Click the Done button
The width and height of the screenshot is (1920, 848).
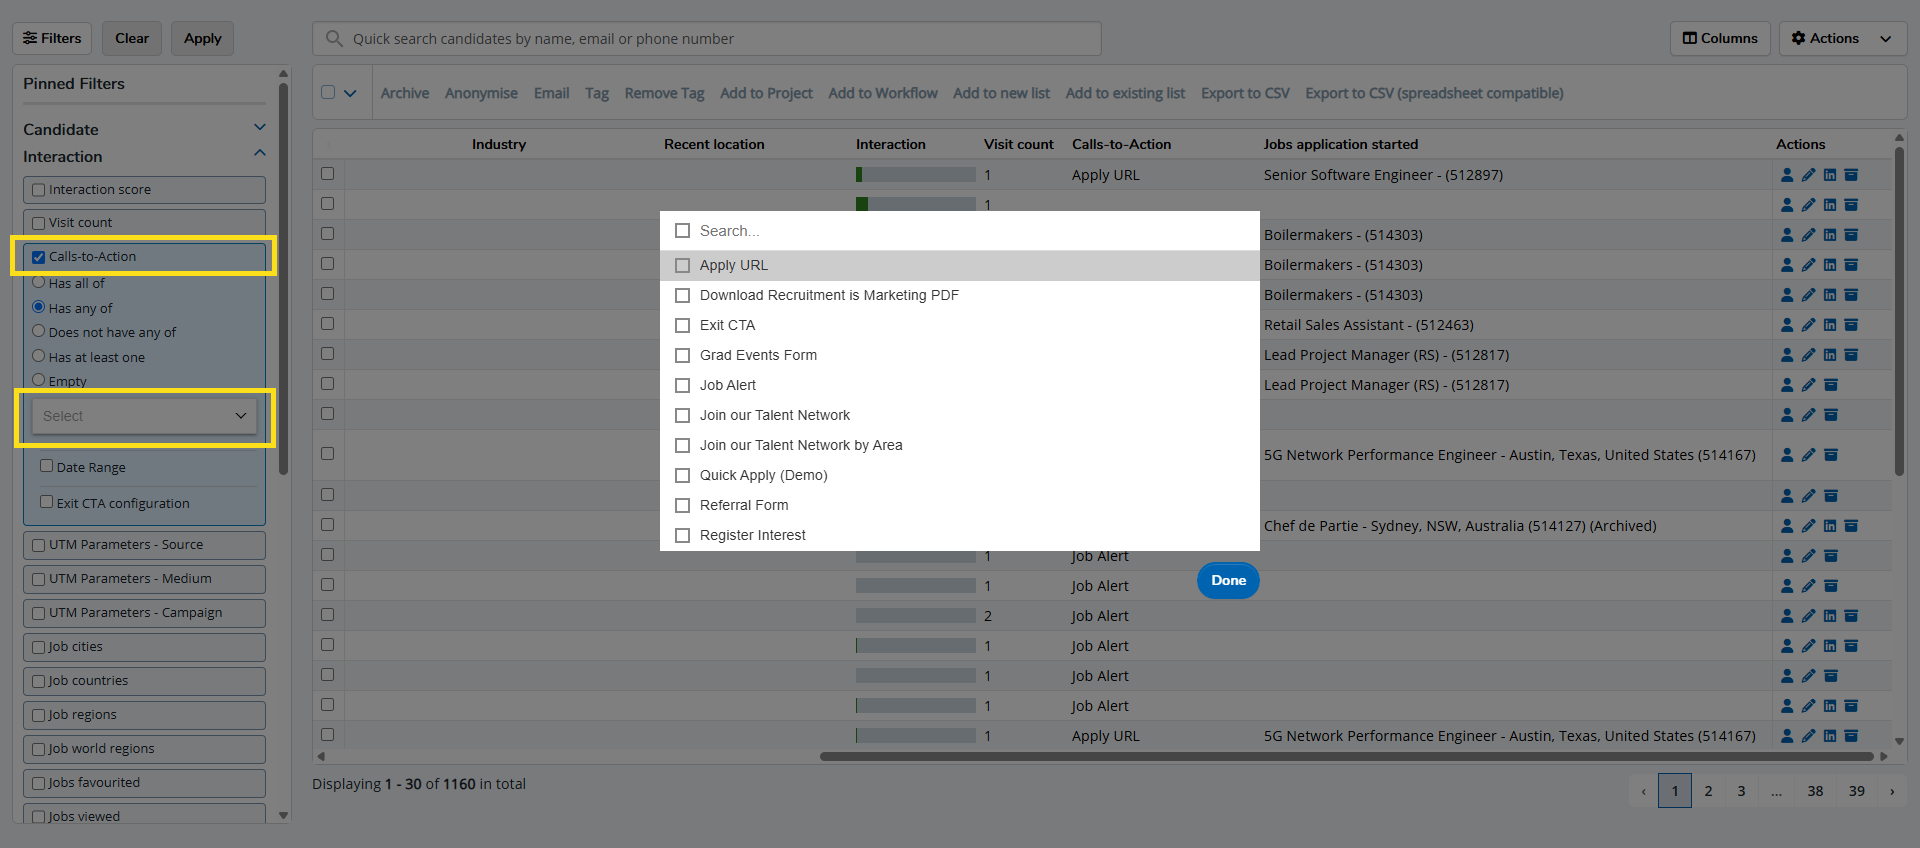coord(1228,580)
